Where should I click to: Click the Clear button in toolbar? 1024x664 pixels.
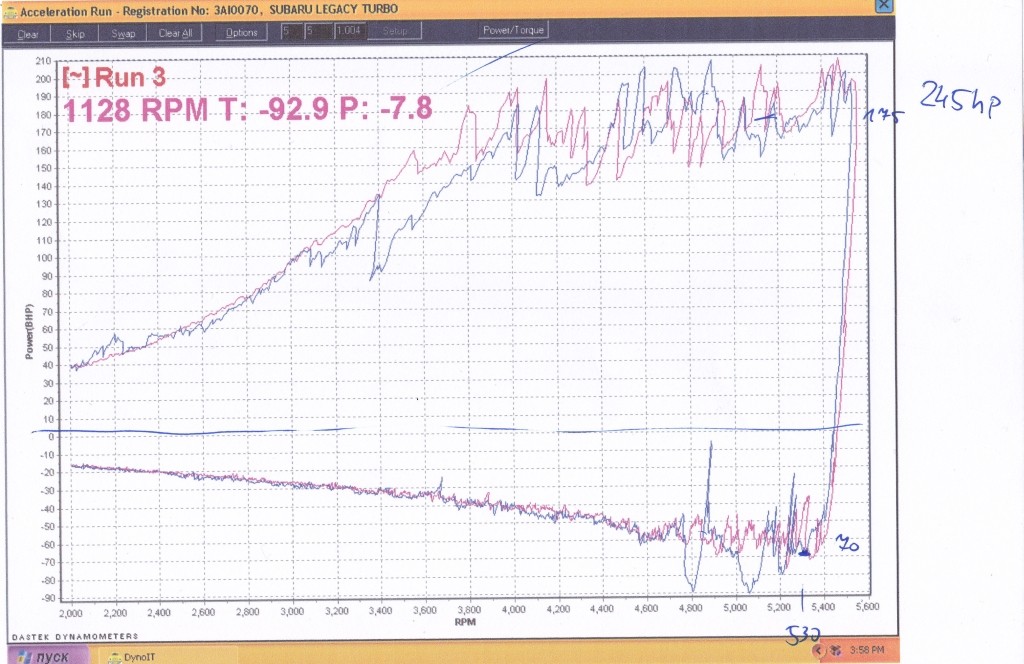click(x=28, y=33)
